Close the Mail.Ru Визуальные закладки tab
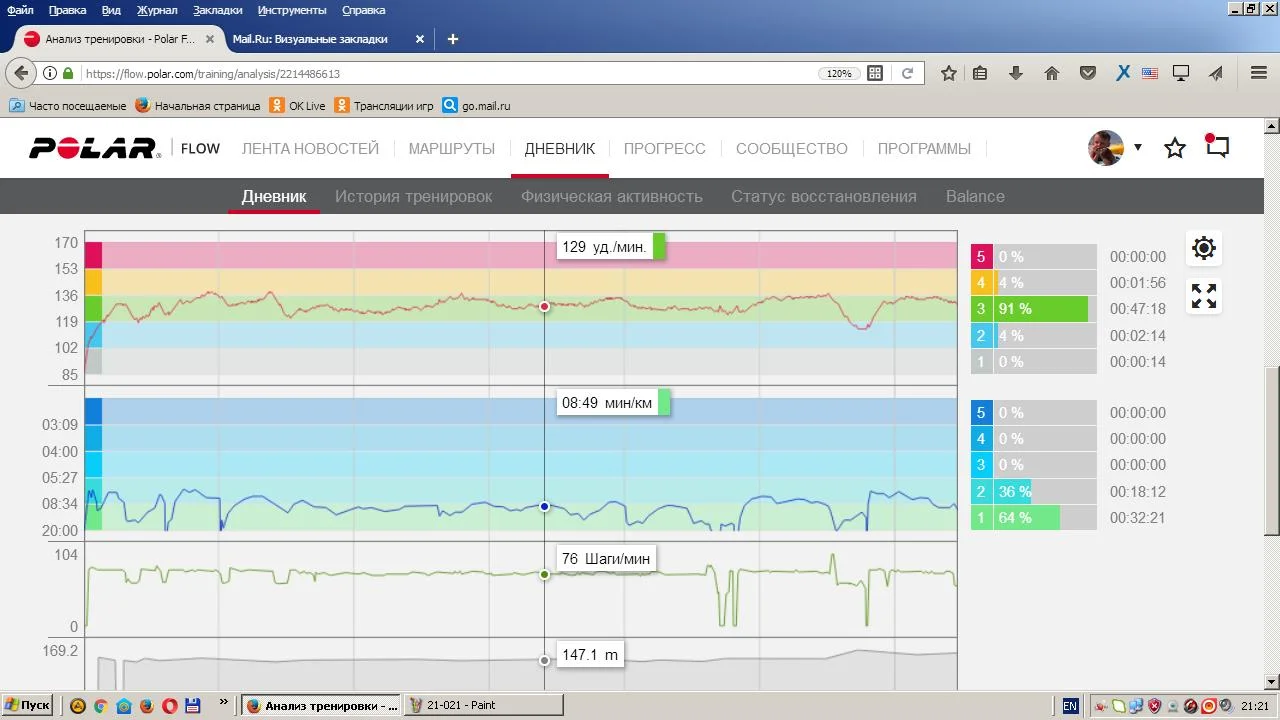The width and height of the screenshot is (1280, 720). pos(420,39)
